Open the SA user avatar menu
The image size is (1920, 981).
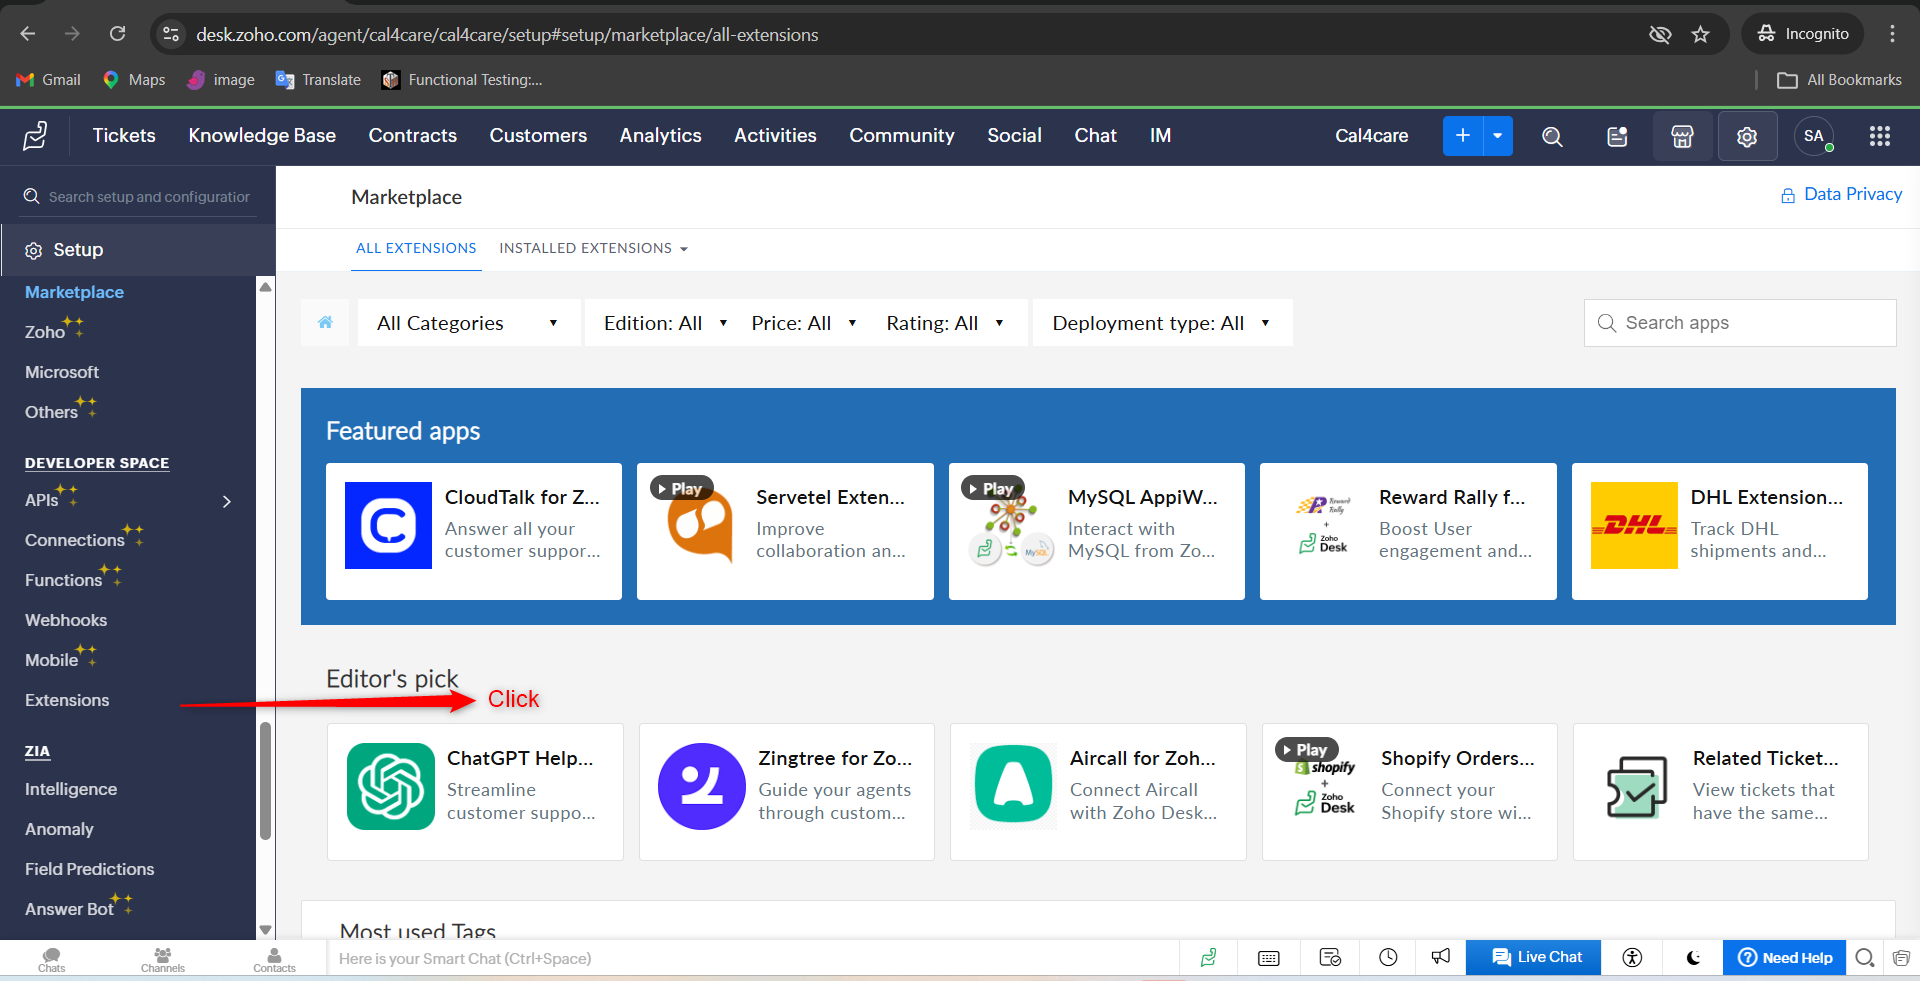[x=1814, y=136]
